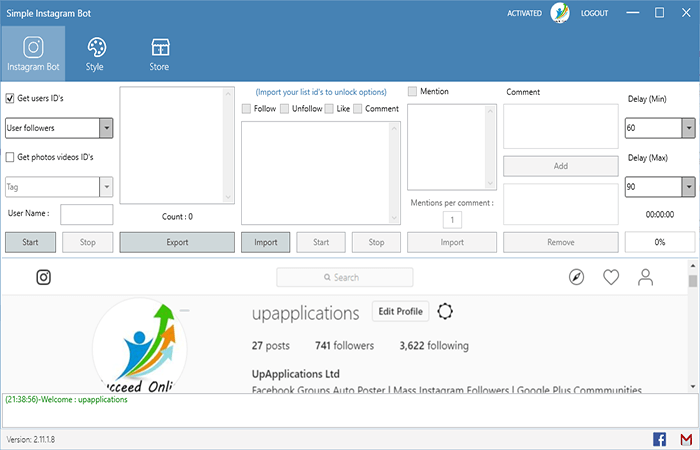Open the Instagram Bot tab
Viewport: 700px width, 450px height.
33,54
